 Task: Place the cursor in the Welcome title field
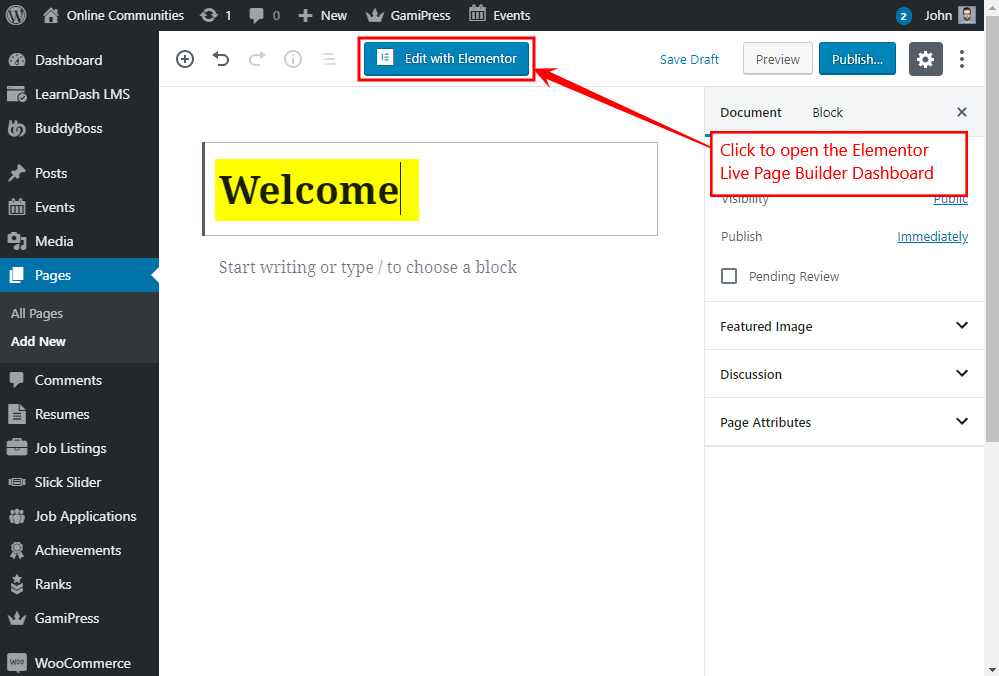click(316, 188)
